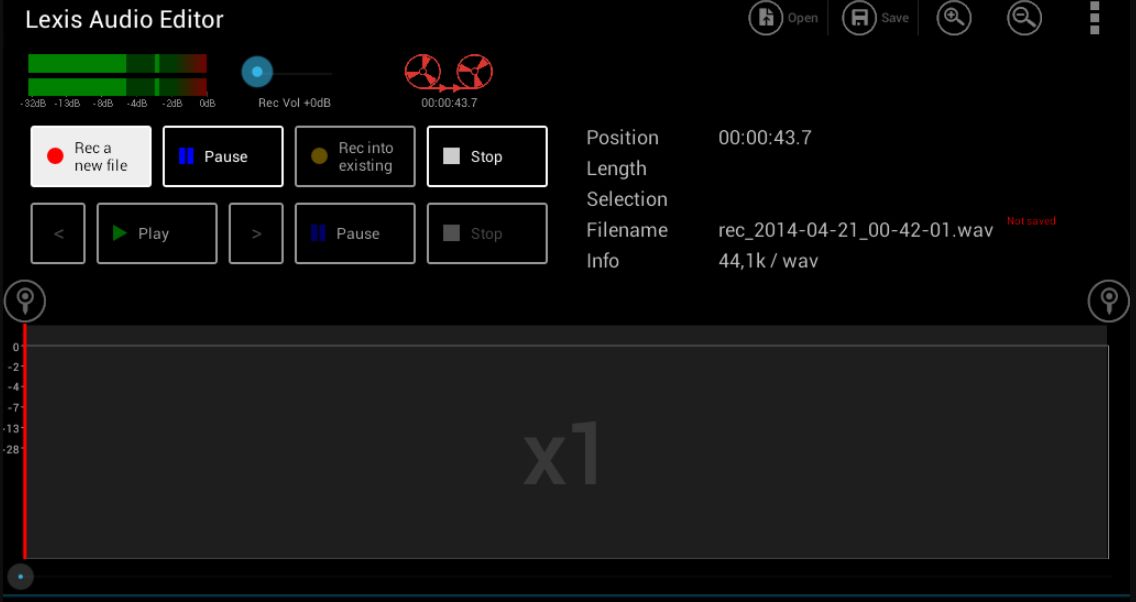Click the Filename label

click(x=627, y=230)
